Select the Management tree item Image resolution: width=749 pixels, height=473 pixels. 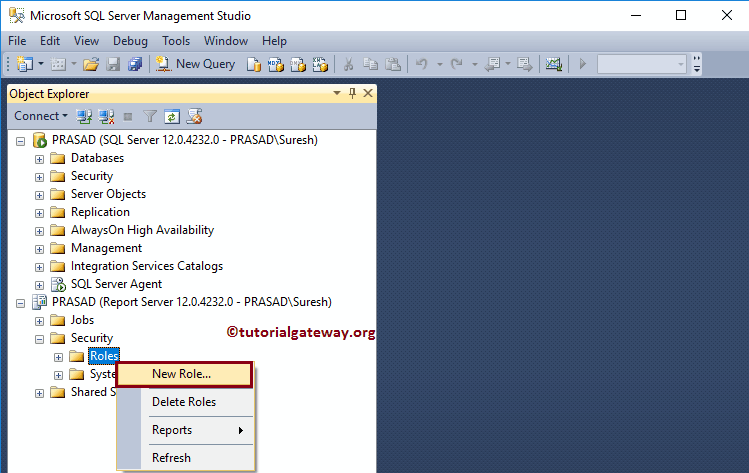click(x=107, y=248)
